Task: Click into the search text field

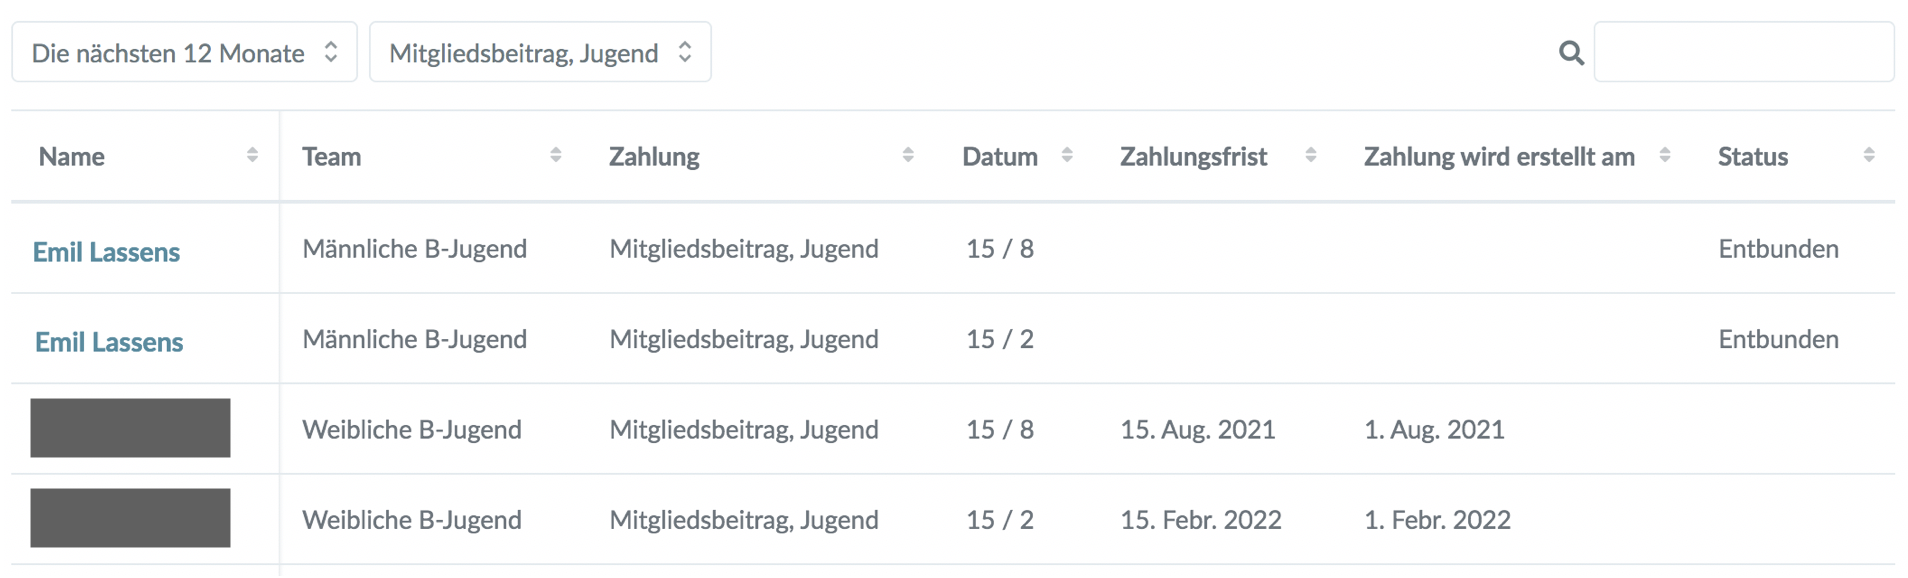Action: click(1744, 52)
